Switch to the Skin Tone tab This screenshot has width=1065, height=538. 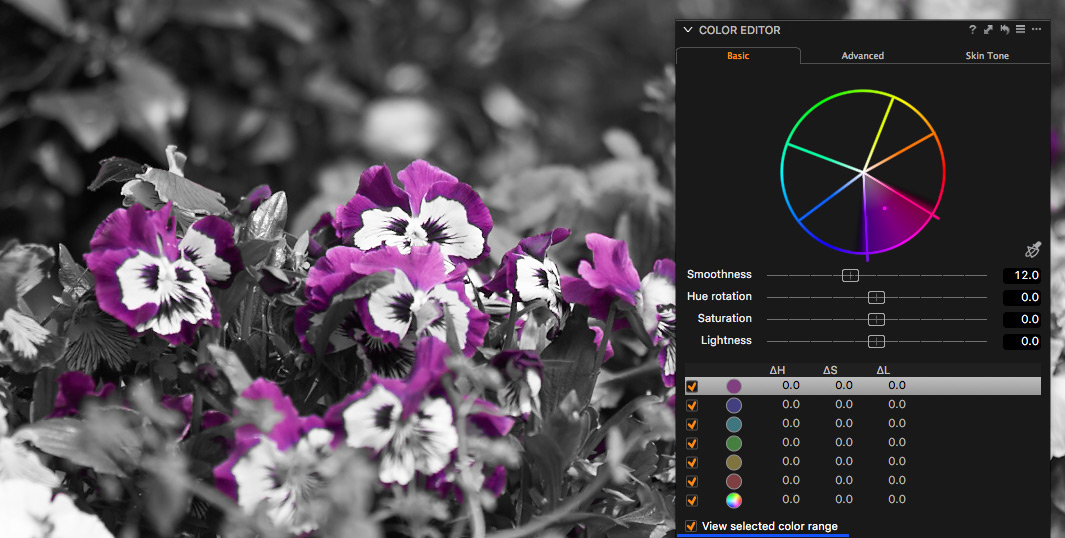(987, 56)
